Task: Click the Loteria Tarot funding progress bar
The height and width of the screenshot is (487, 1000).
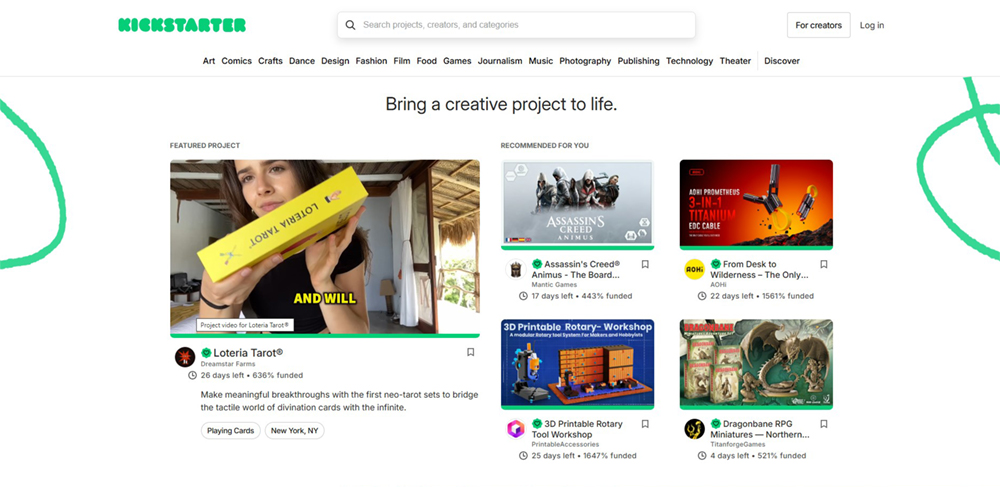Action: point(325,335)
